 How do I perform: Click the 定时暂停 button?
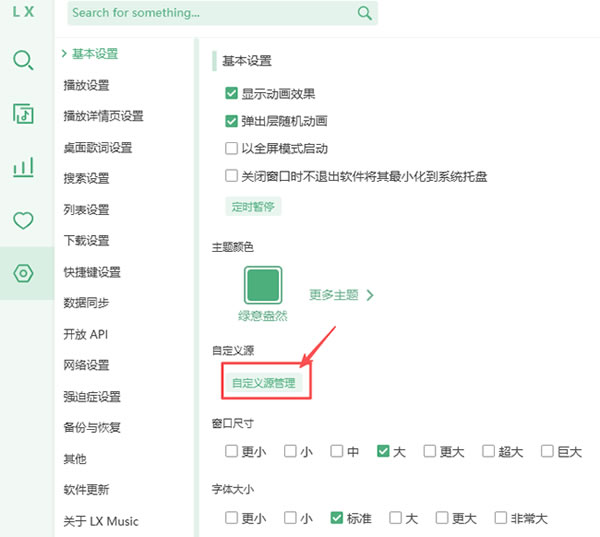(251, 207)
